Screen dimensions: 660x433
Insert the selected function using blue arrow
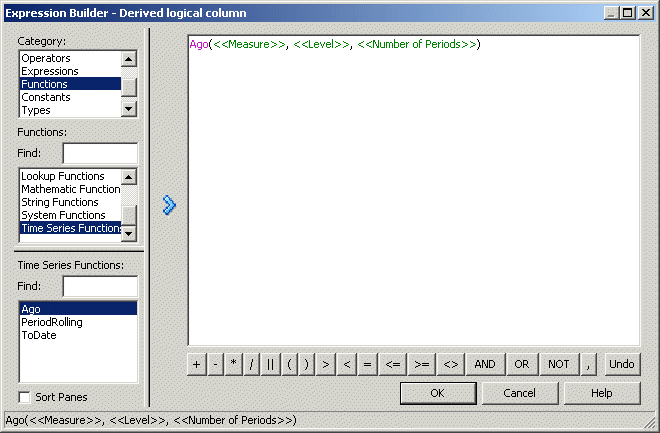[169, 205]
